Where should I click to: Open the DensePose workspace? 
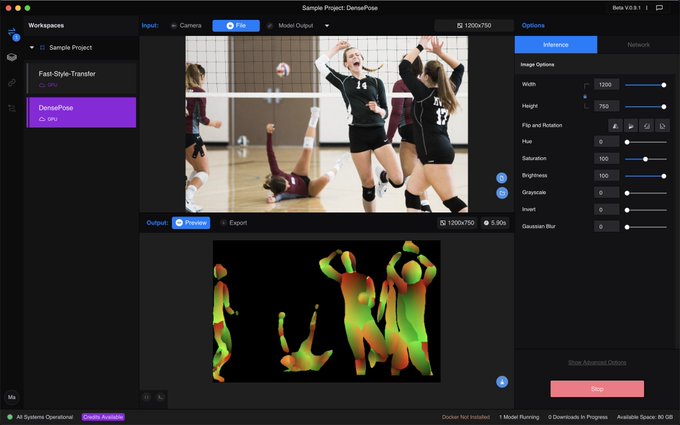pos(81,112)
